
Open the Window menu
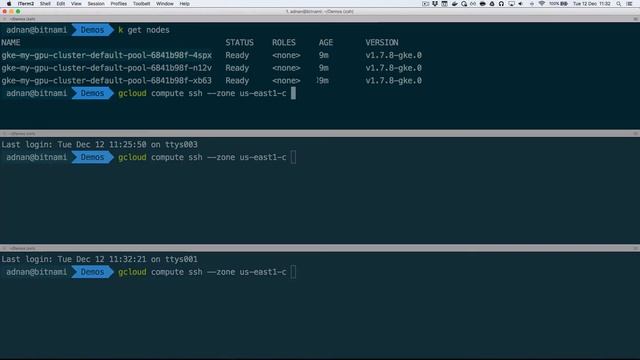(165, 4)
